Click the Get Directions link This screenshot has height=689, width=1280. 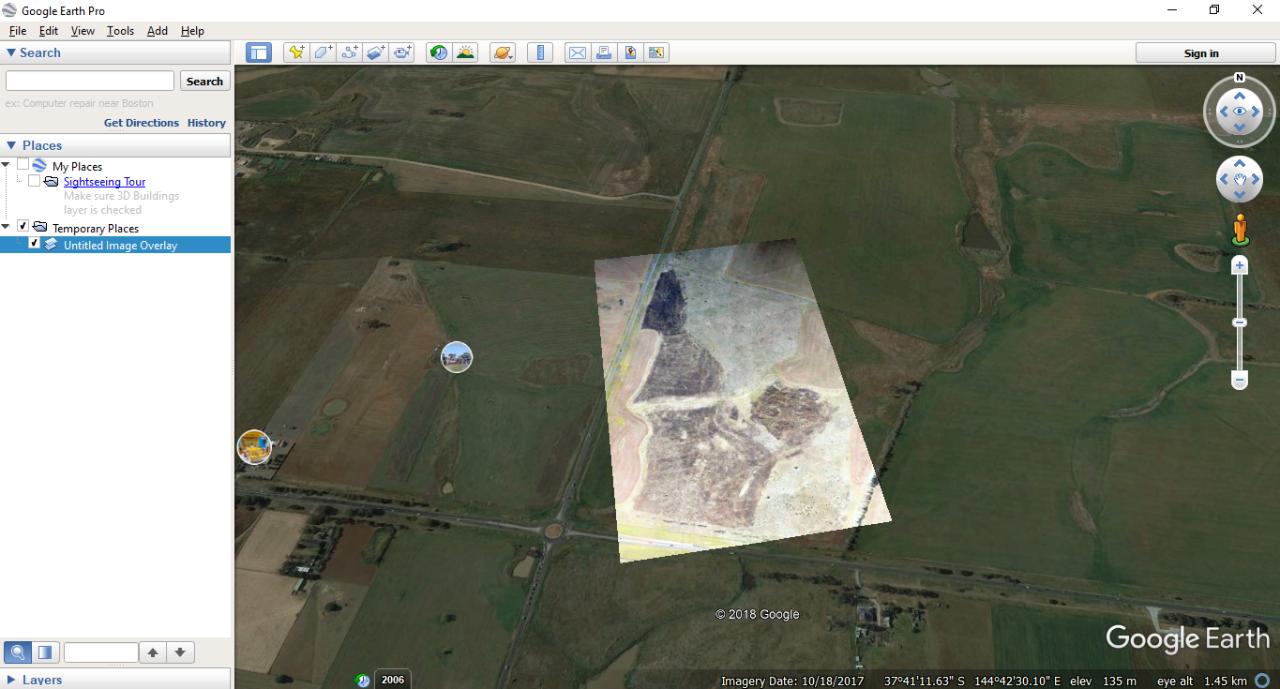click(141, 123)
